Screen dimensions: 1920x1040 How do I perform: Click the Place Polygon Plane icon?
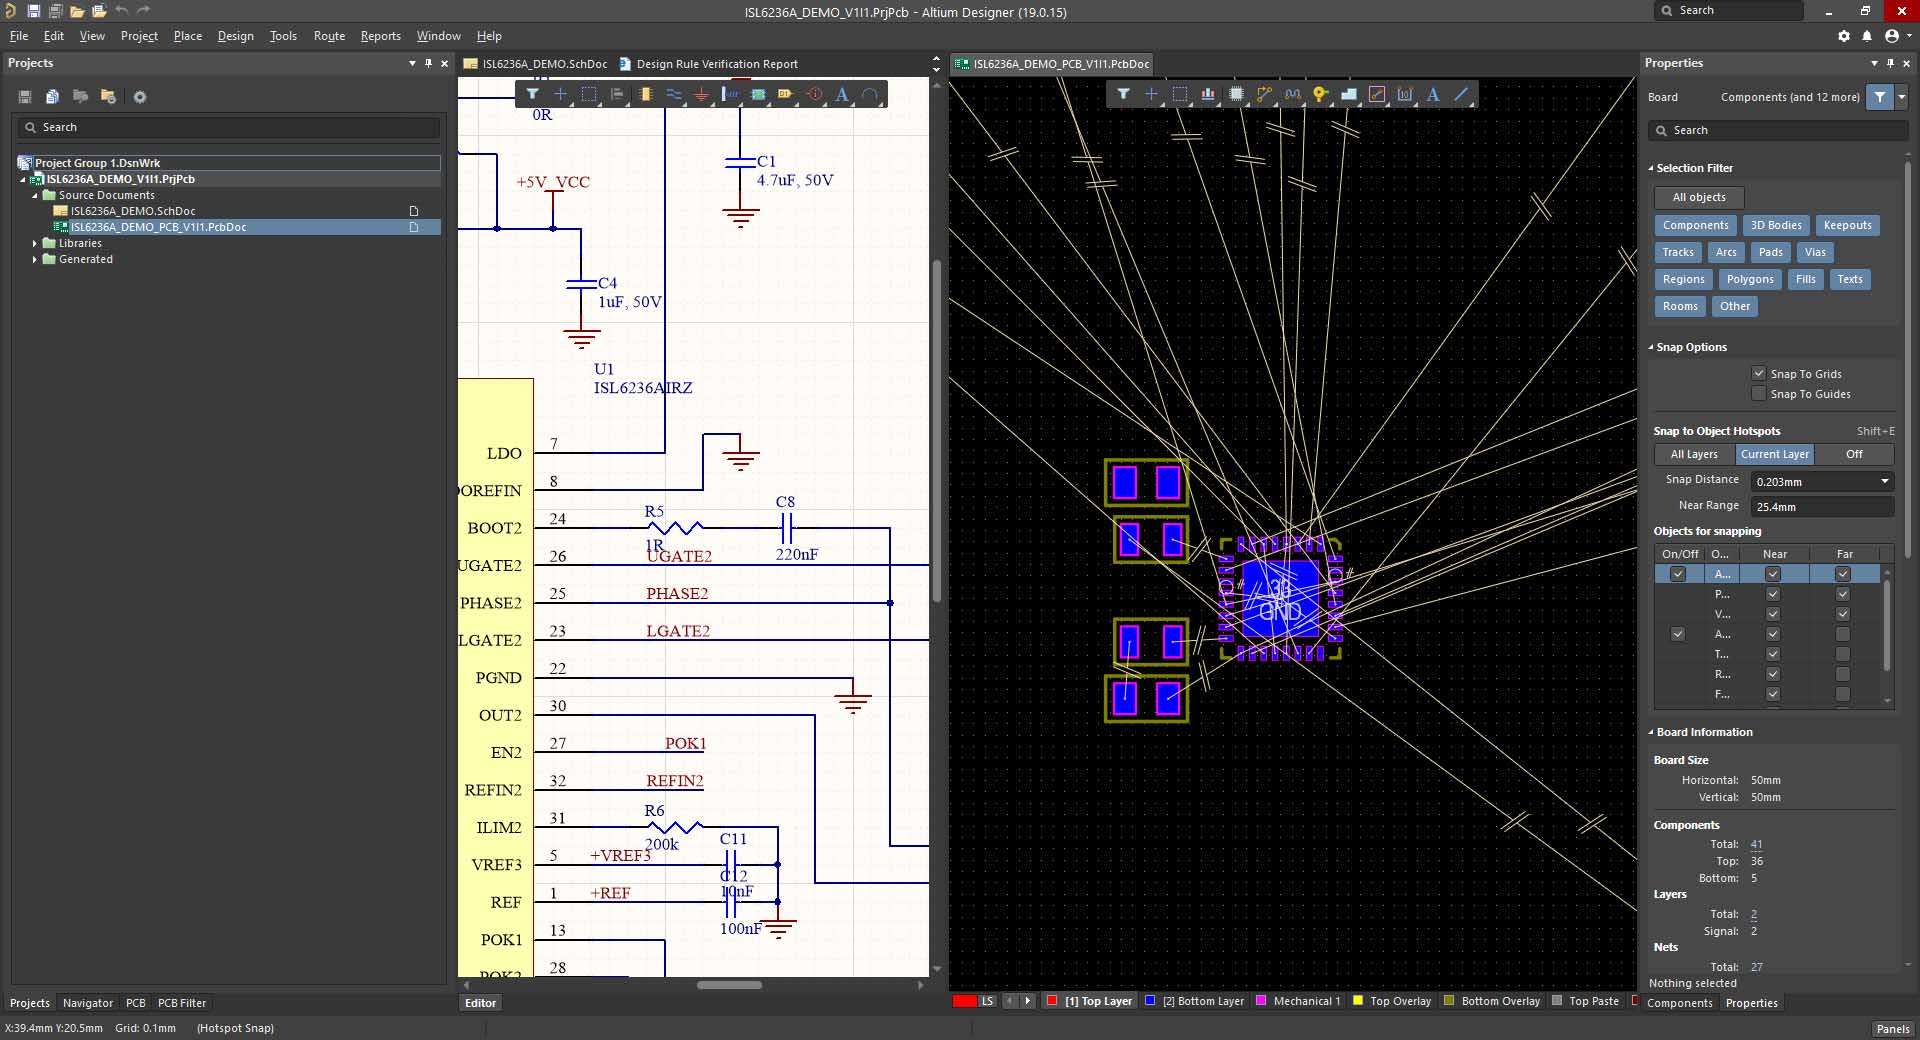click(1349, 94)
